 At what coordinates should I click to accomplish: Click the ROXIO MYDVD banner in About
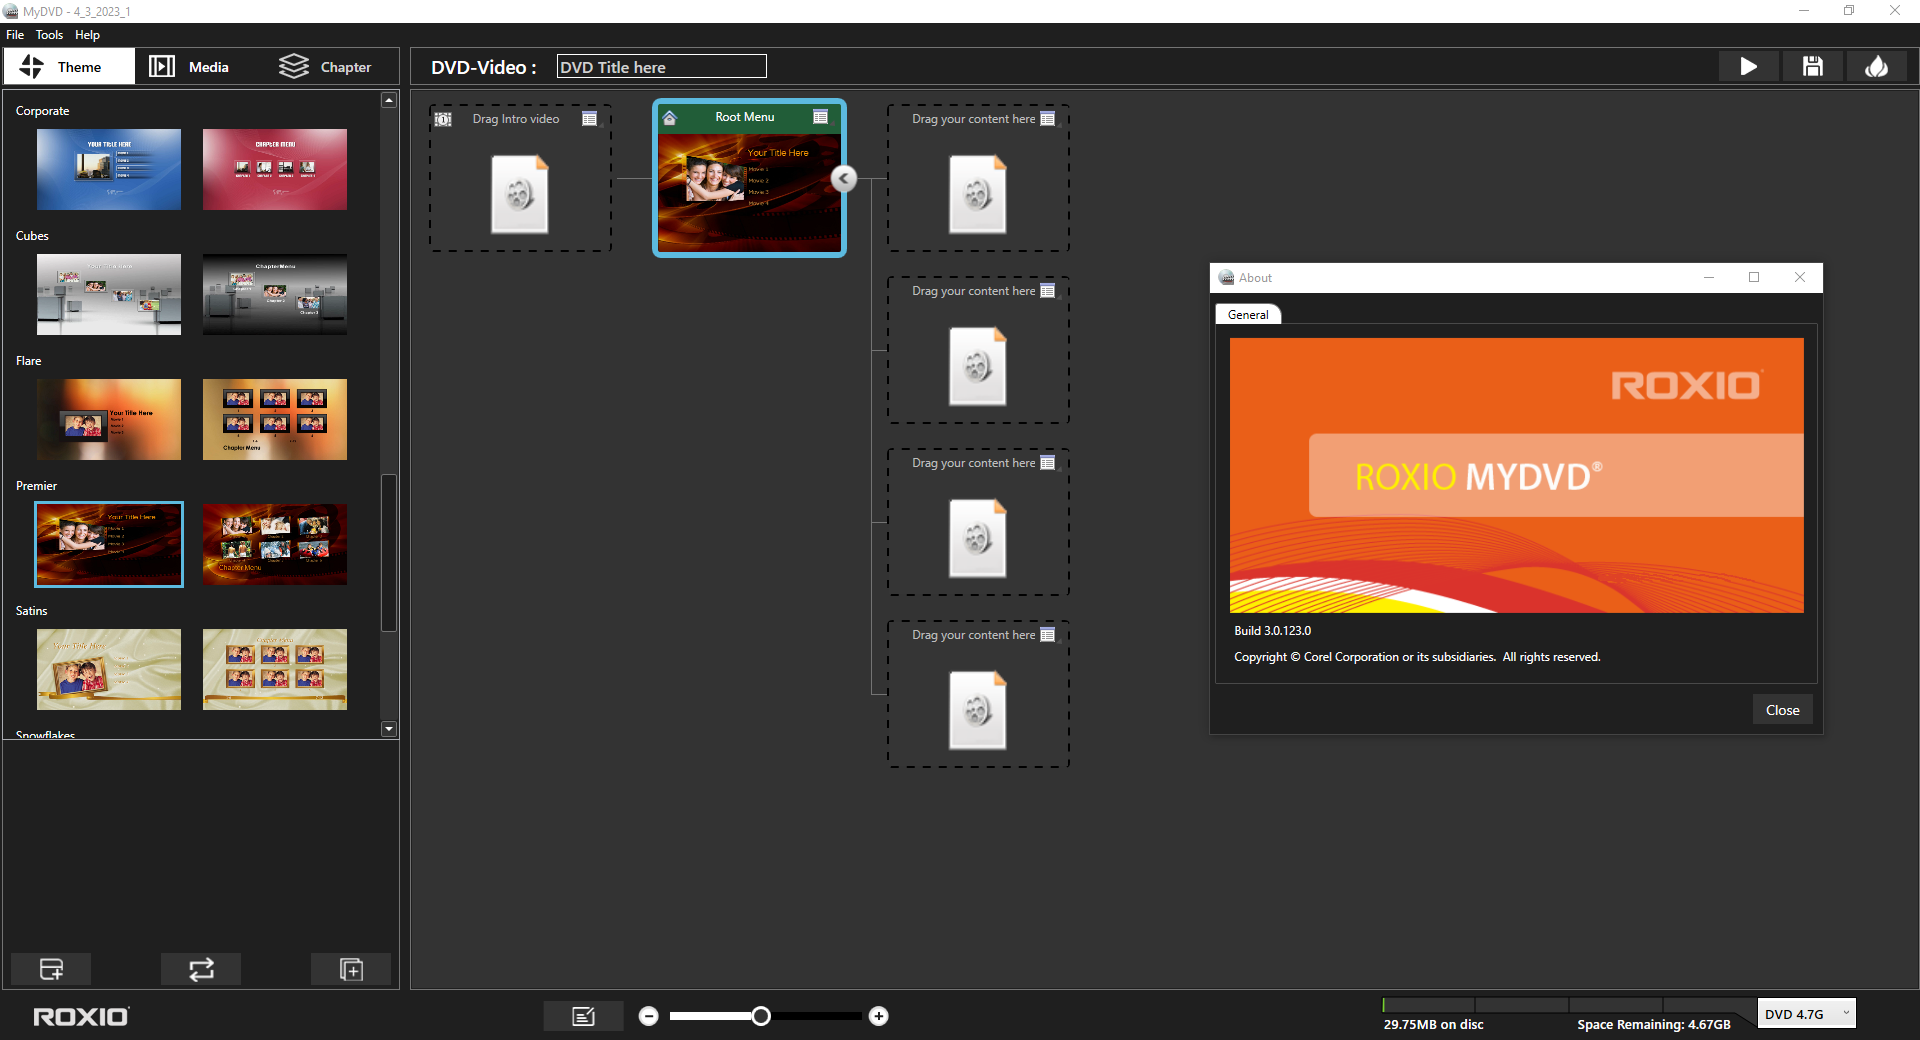coord(1516,475)
